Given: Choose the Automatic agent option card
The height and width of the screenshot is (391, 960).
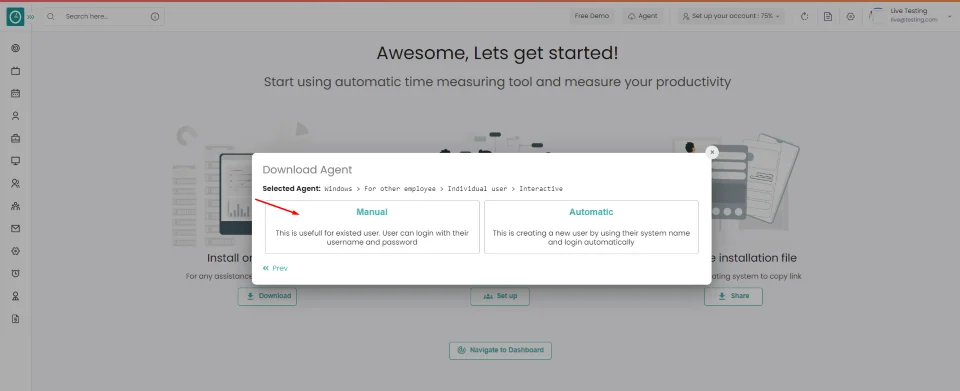Looking at the screenshot, I should [x=591, y=227].
